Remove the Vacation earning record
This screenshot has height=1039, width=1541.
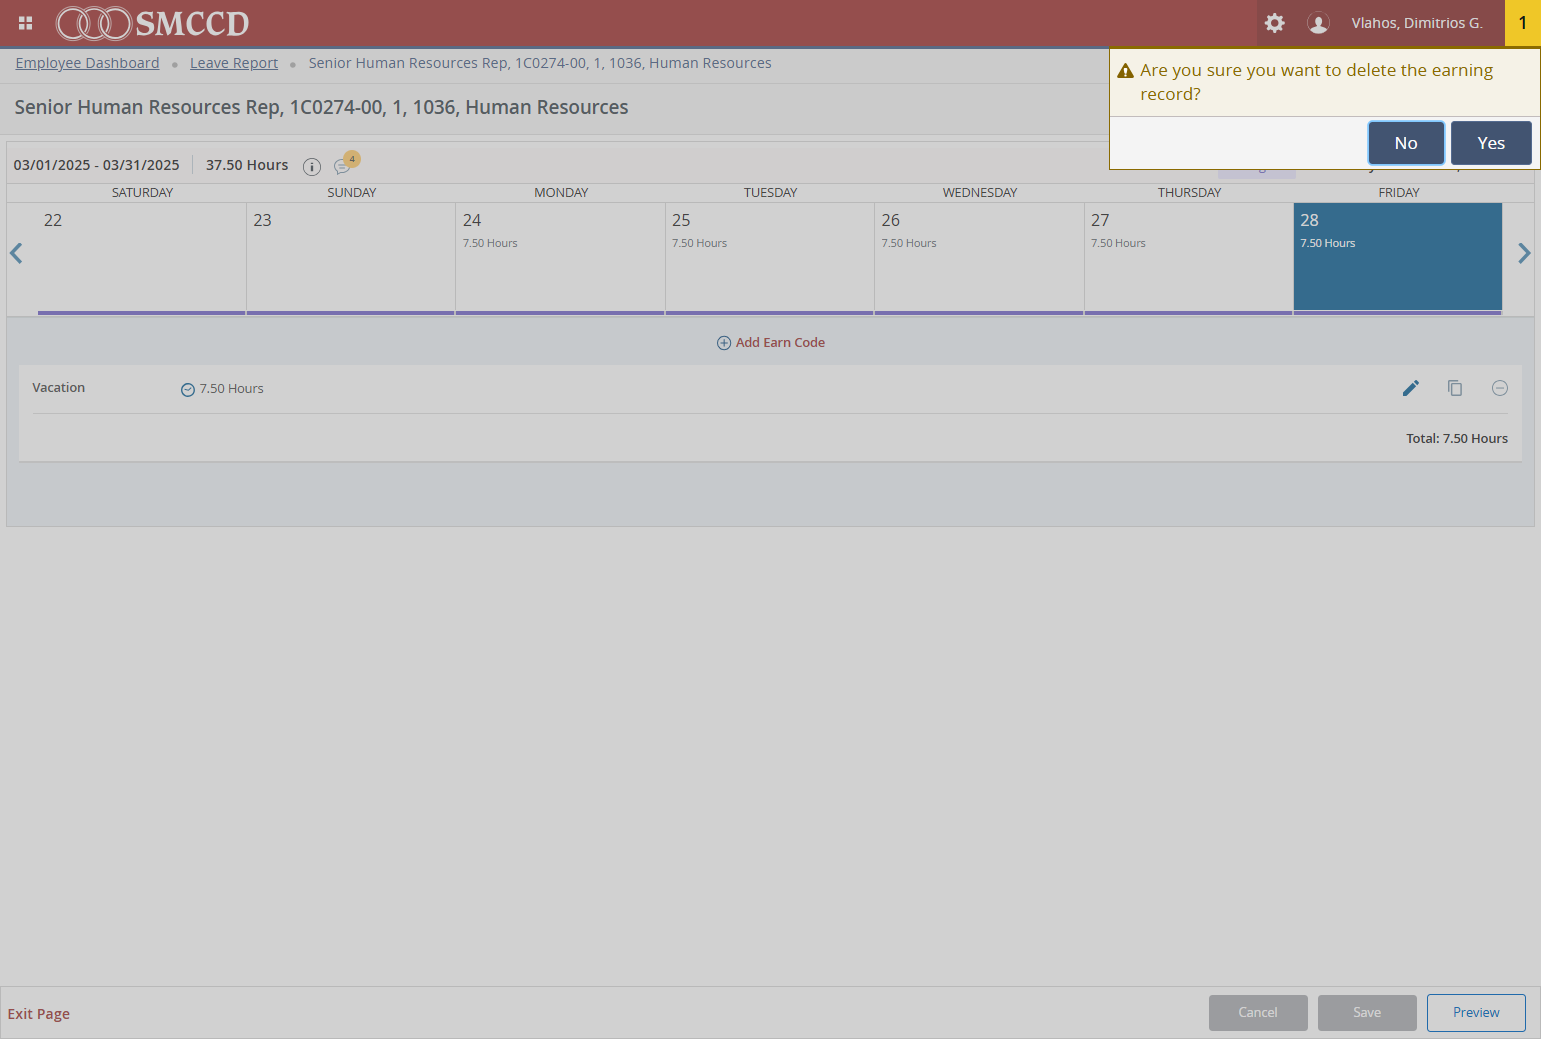[x=1500, y=388]
